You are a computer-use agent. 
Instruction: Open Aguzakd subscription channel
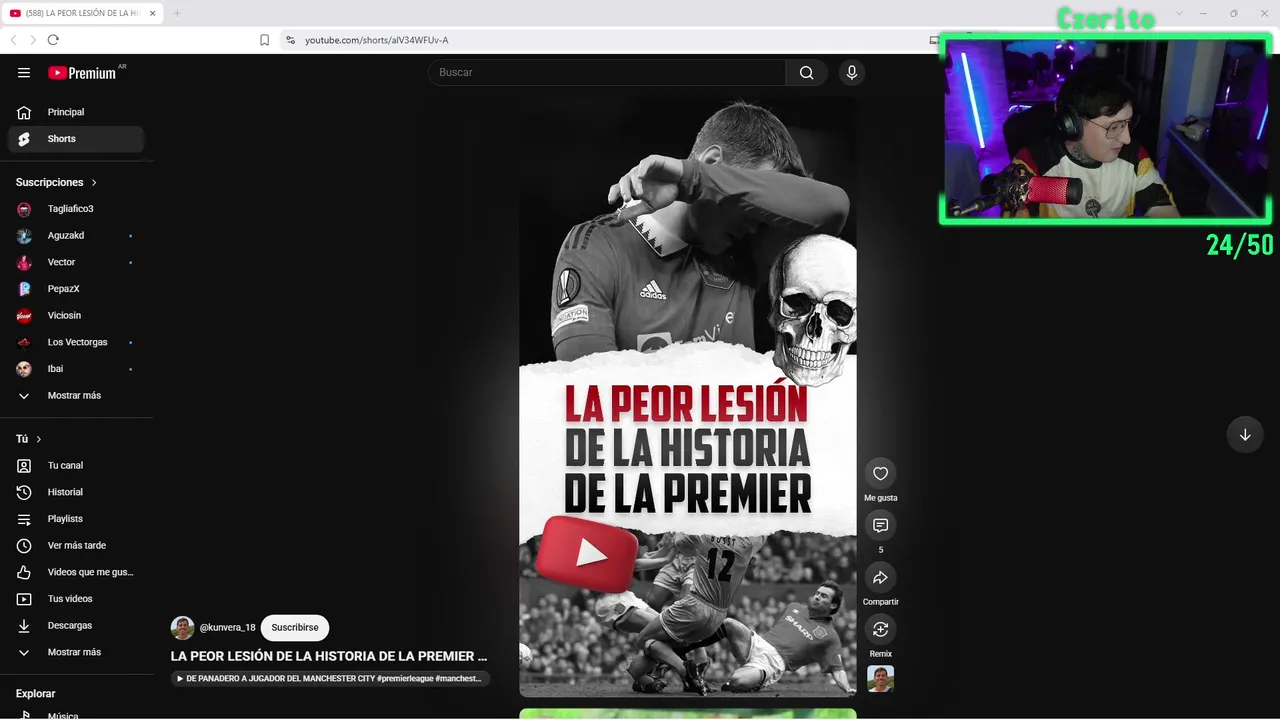(x=76, y=235)
